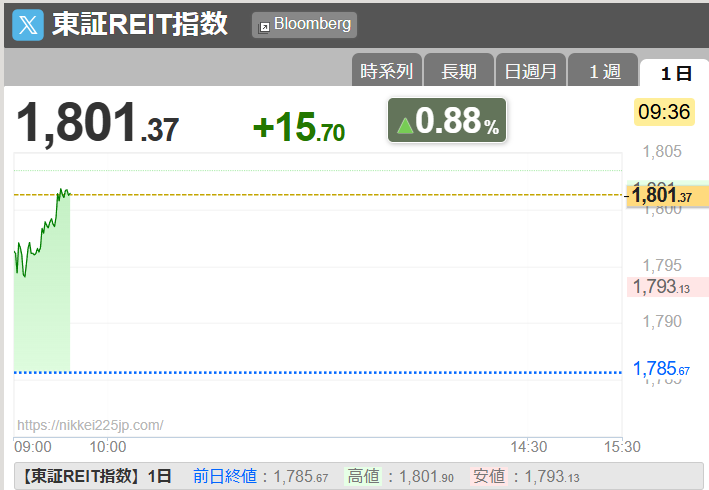709x490 pixels.
Task: Click the 10:00 x-axis label
Action: (108, 447)
